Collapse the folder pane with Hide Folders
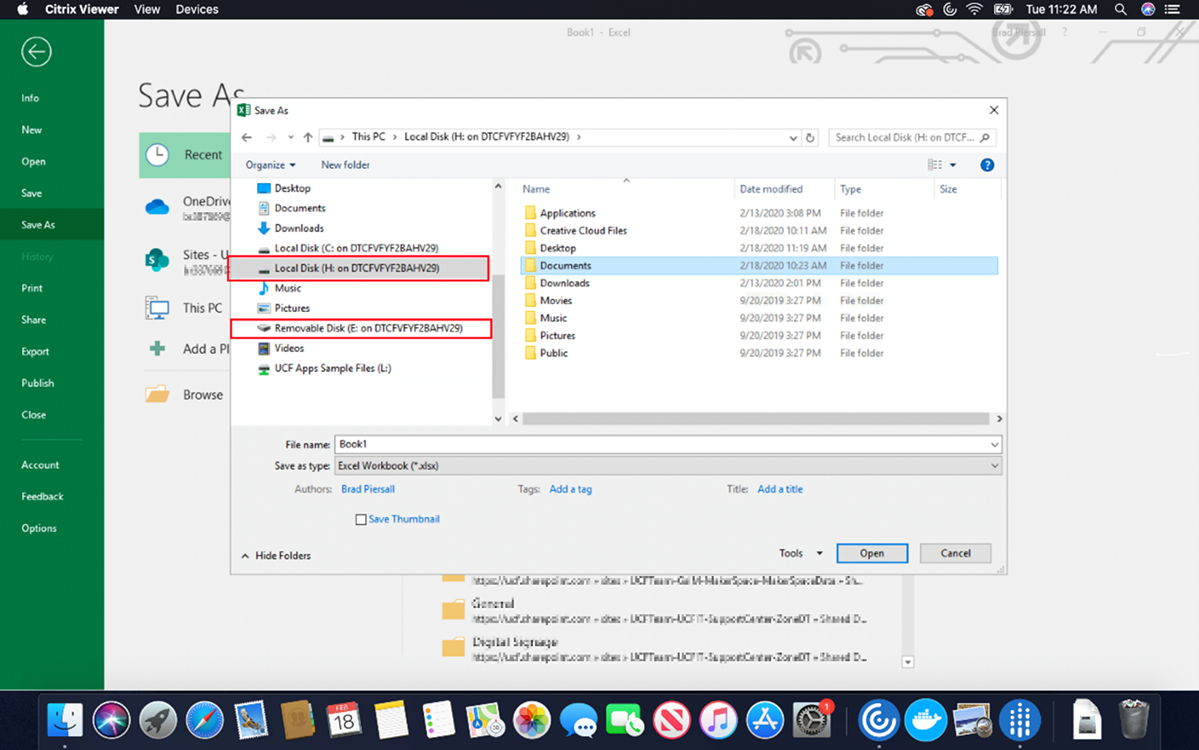The height and width of the screenshot is (750, 1199). tap(276, 556)
